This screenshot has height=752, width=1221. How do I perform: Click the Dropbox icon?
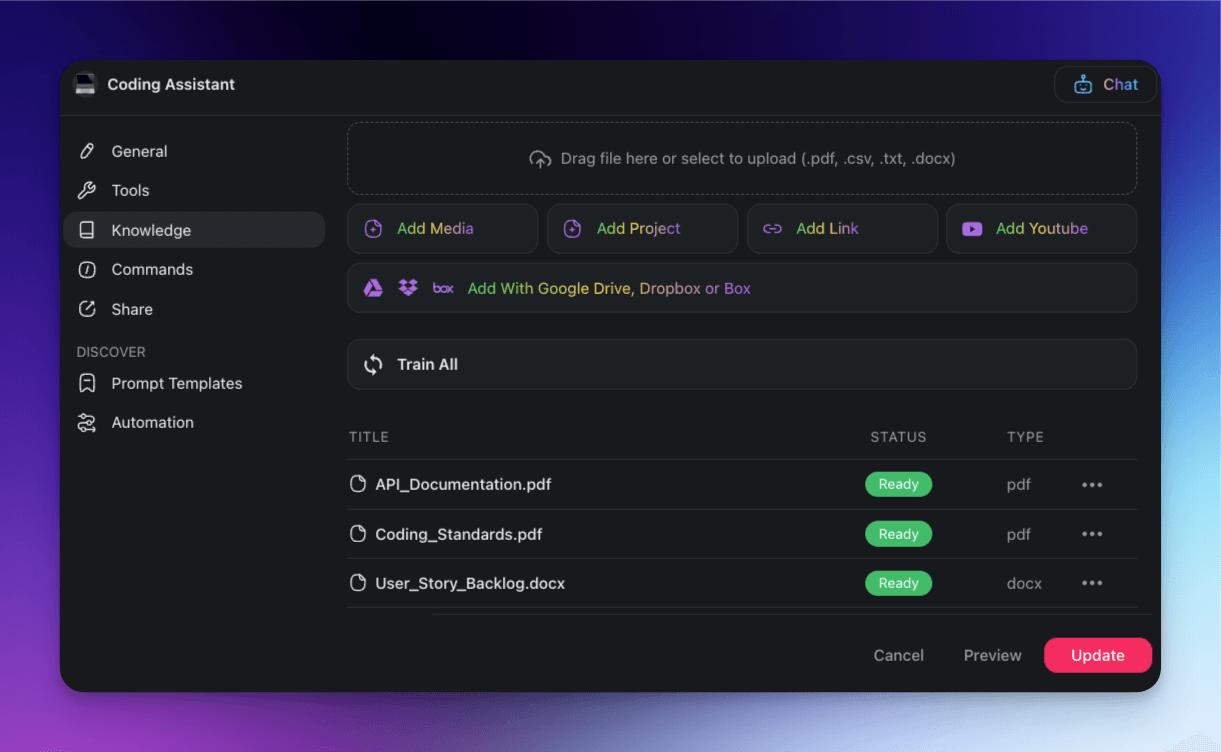point(407,288)
